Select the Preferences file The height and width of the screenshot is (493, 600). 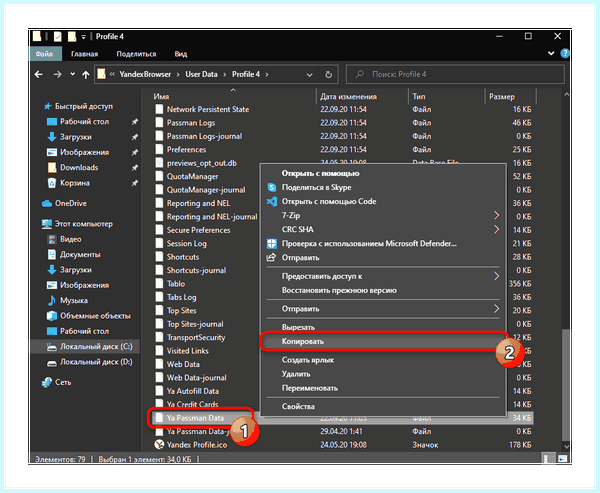186,149
